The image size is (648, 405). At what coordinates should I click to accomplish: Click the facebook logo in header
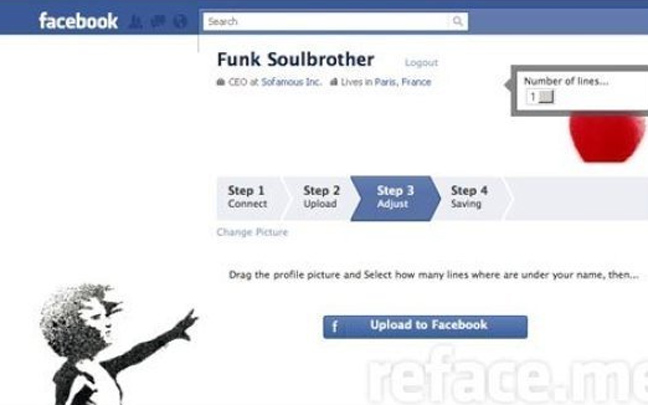coord(78,21)
